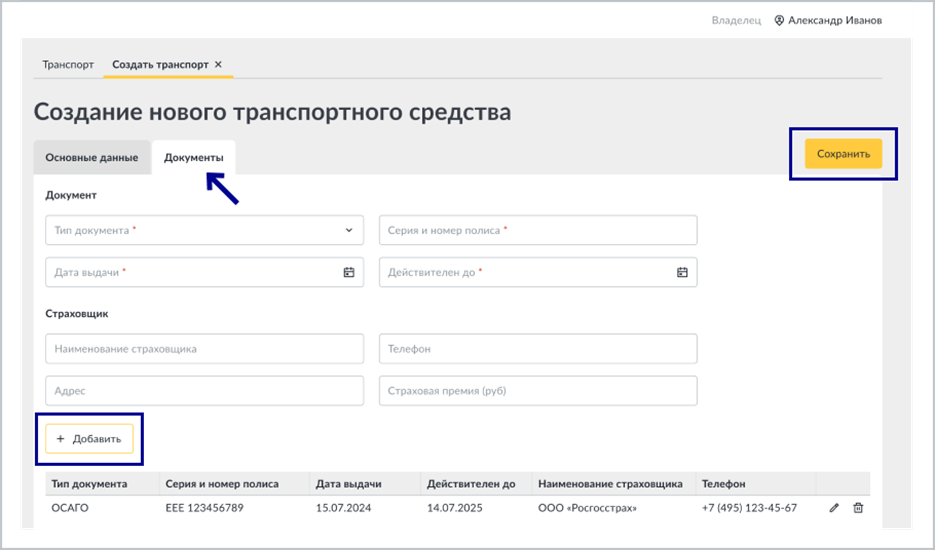Click the Телефон input field
The width and height of the screenshot is (935, 550).
[538, 349]
